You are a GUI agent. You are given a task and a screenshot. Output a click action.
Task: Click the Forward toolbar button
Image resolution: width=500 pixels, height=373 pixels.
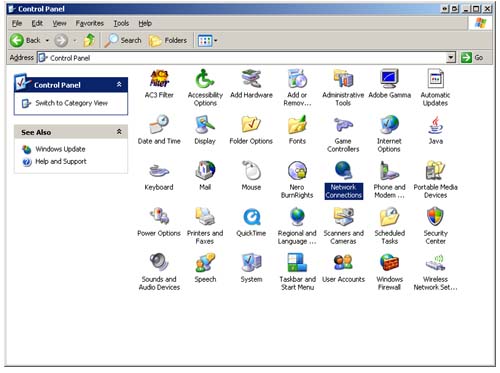point(61,40)
